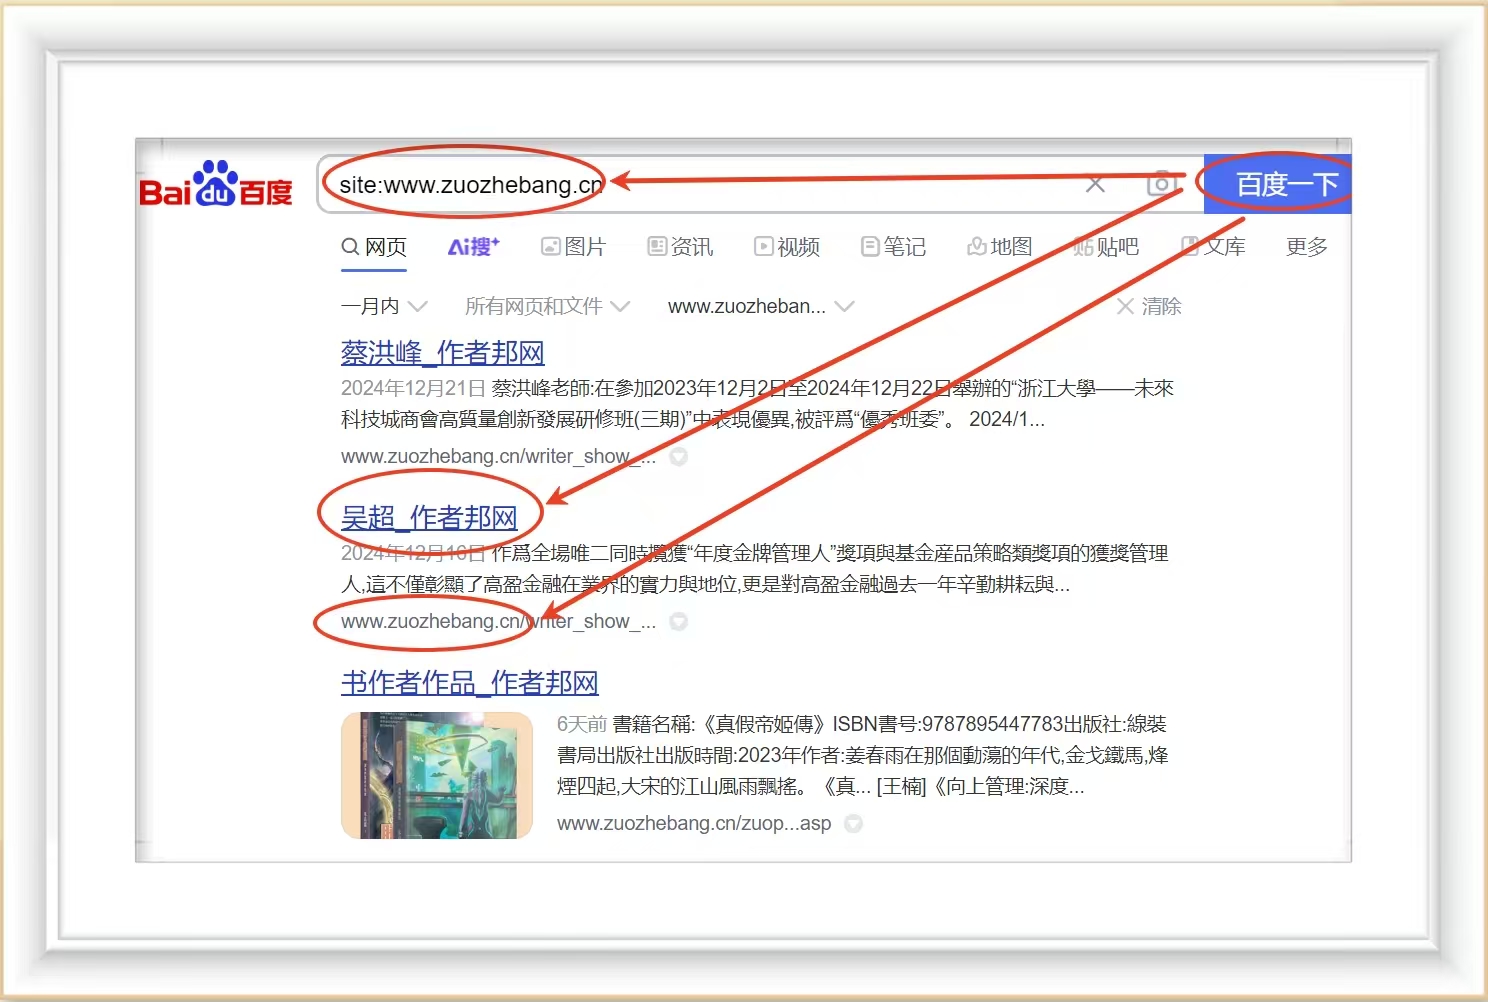The image size is (1488, 1002).
Task: Open the 地图 tab
Action: click(x=999, y=247)
